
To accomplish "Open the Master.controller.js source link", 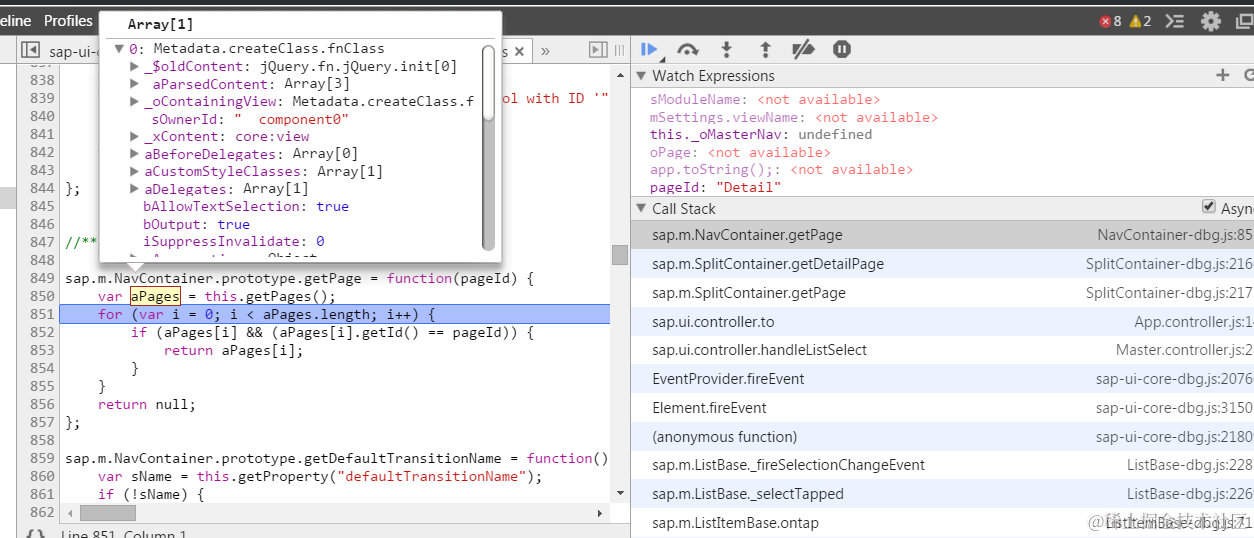I will (x=1184, y=350).
